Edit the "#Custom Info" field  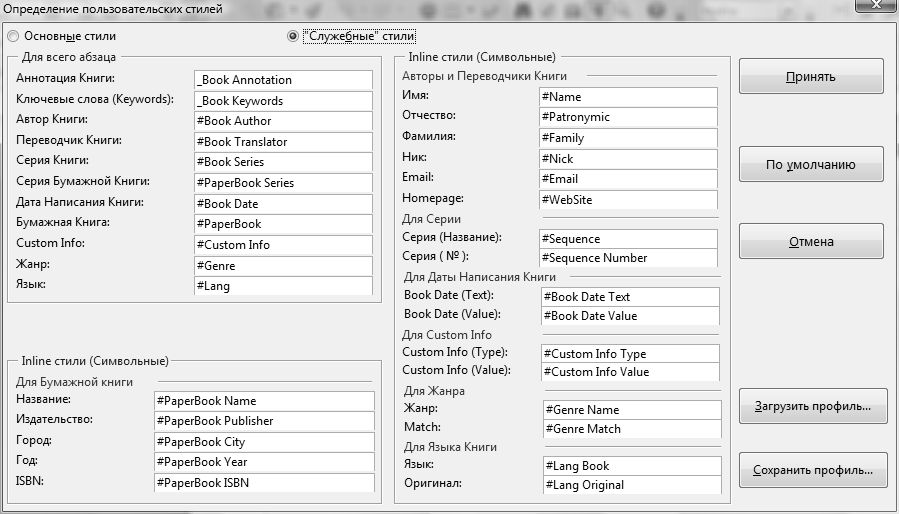tap(283, 245)
